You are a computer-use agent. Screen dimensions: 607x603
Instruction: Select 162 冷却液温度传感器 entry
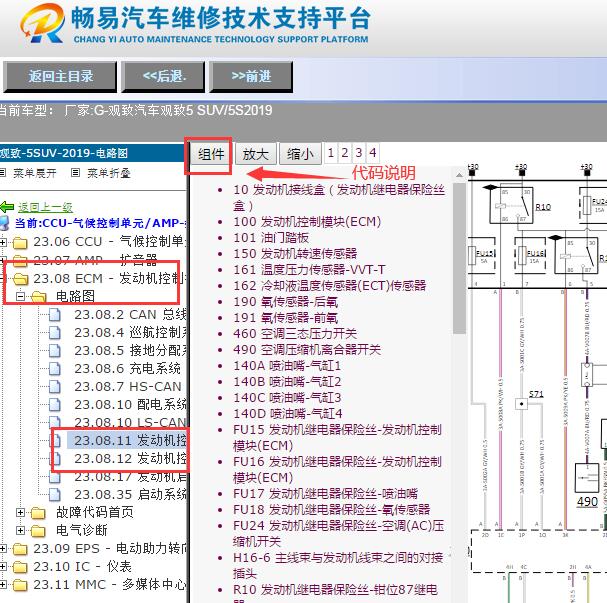tap(329, 286)
